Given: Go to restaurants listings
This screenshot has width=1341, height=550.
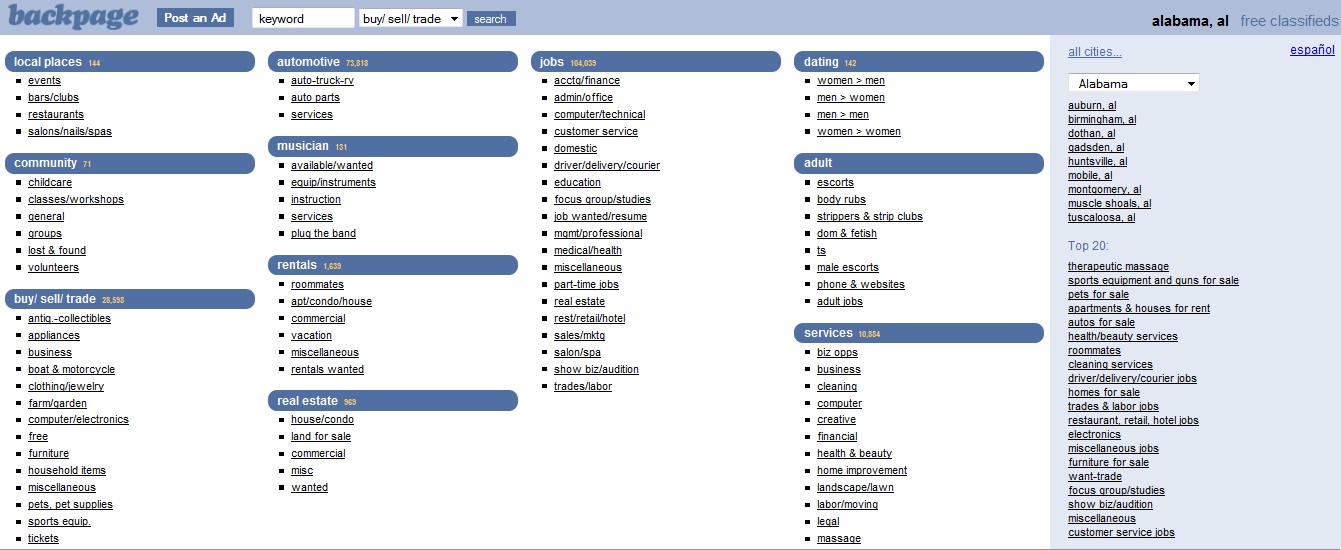Looking at the screenshot, I should (x=56, y=115).
